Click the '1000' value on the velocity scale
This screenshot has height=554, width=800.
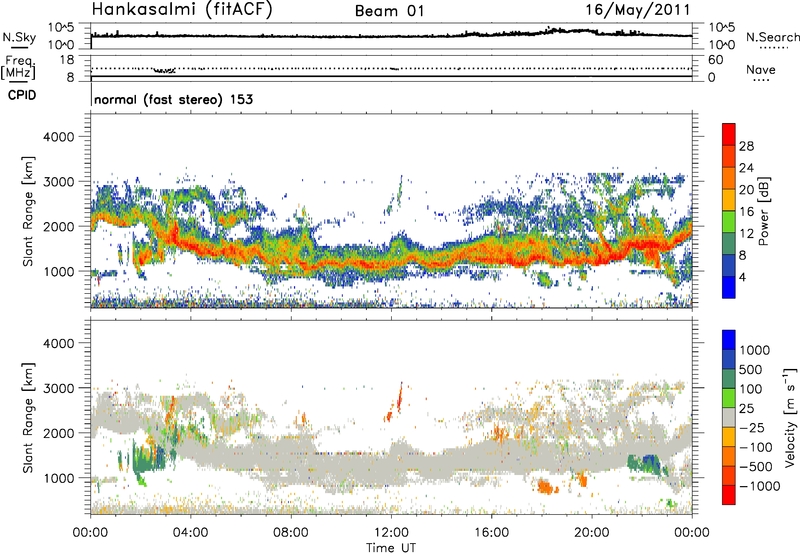point(755,350)
